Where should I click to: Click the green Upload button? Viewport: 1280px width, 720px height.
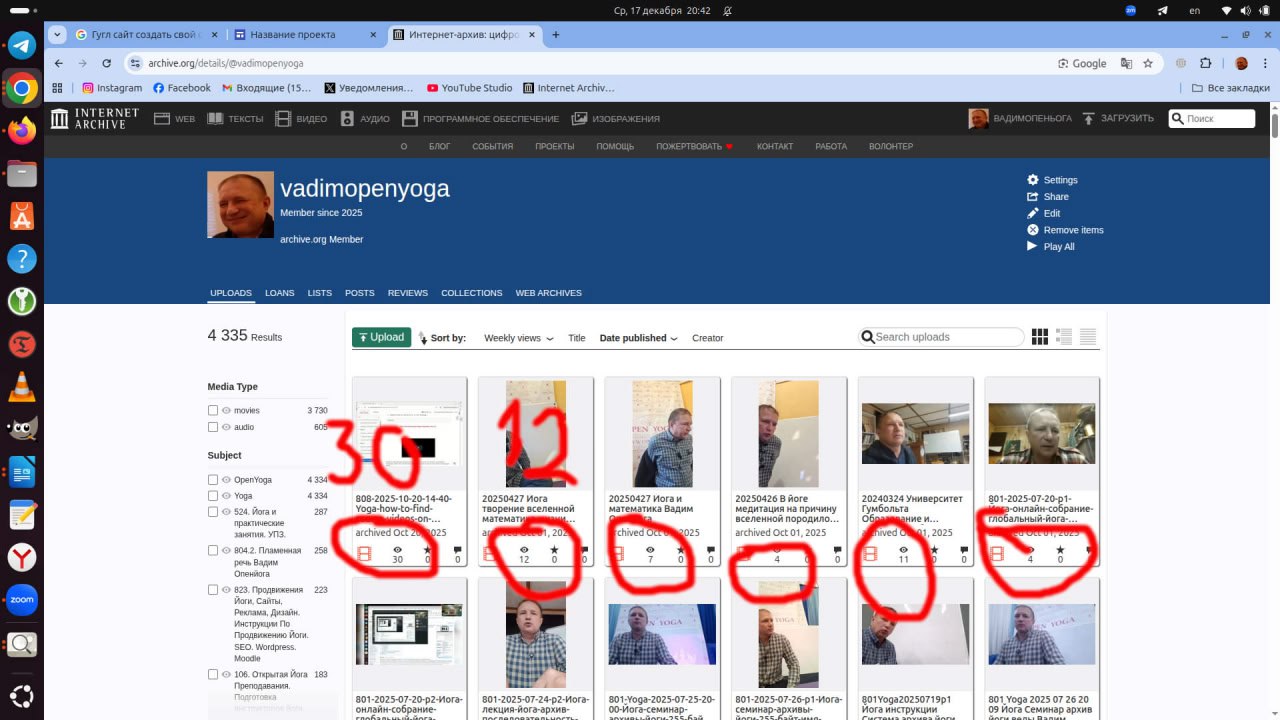tap(381, 337)
